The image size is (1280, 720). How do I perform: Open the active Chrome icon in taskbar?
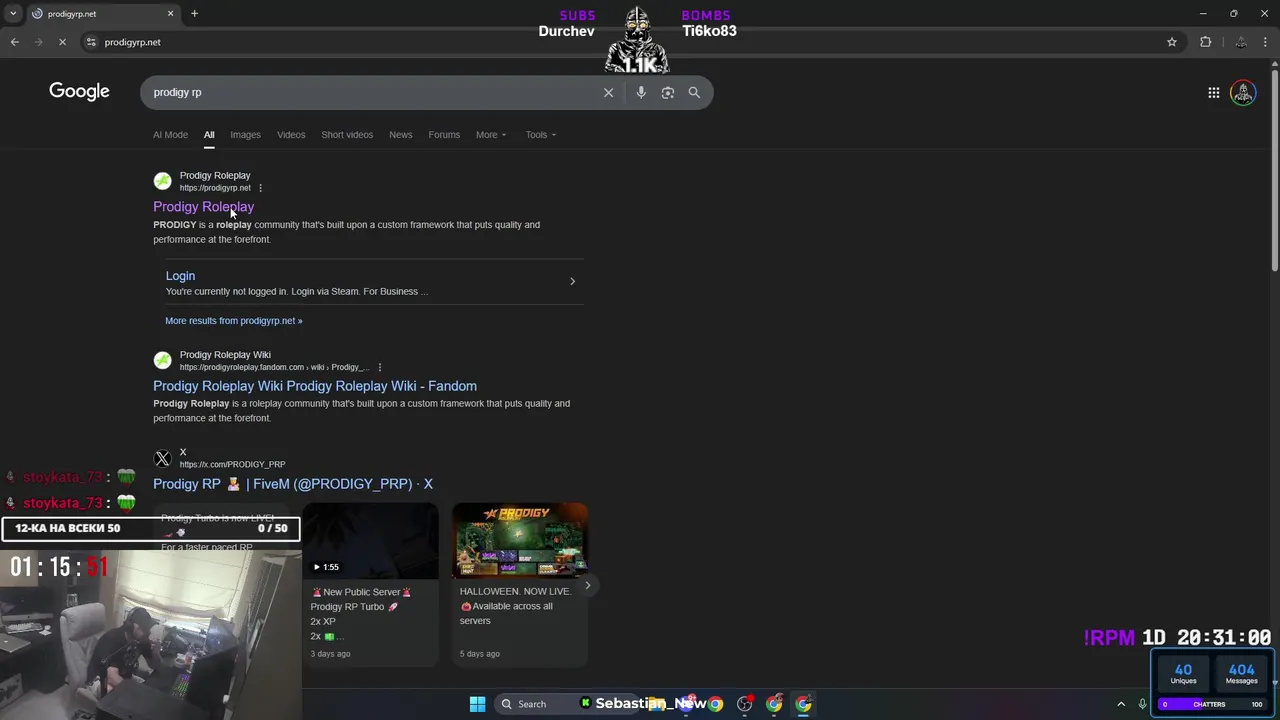click(803, 704)
